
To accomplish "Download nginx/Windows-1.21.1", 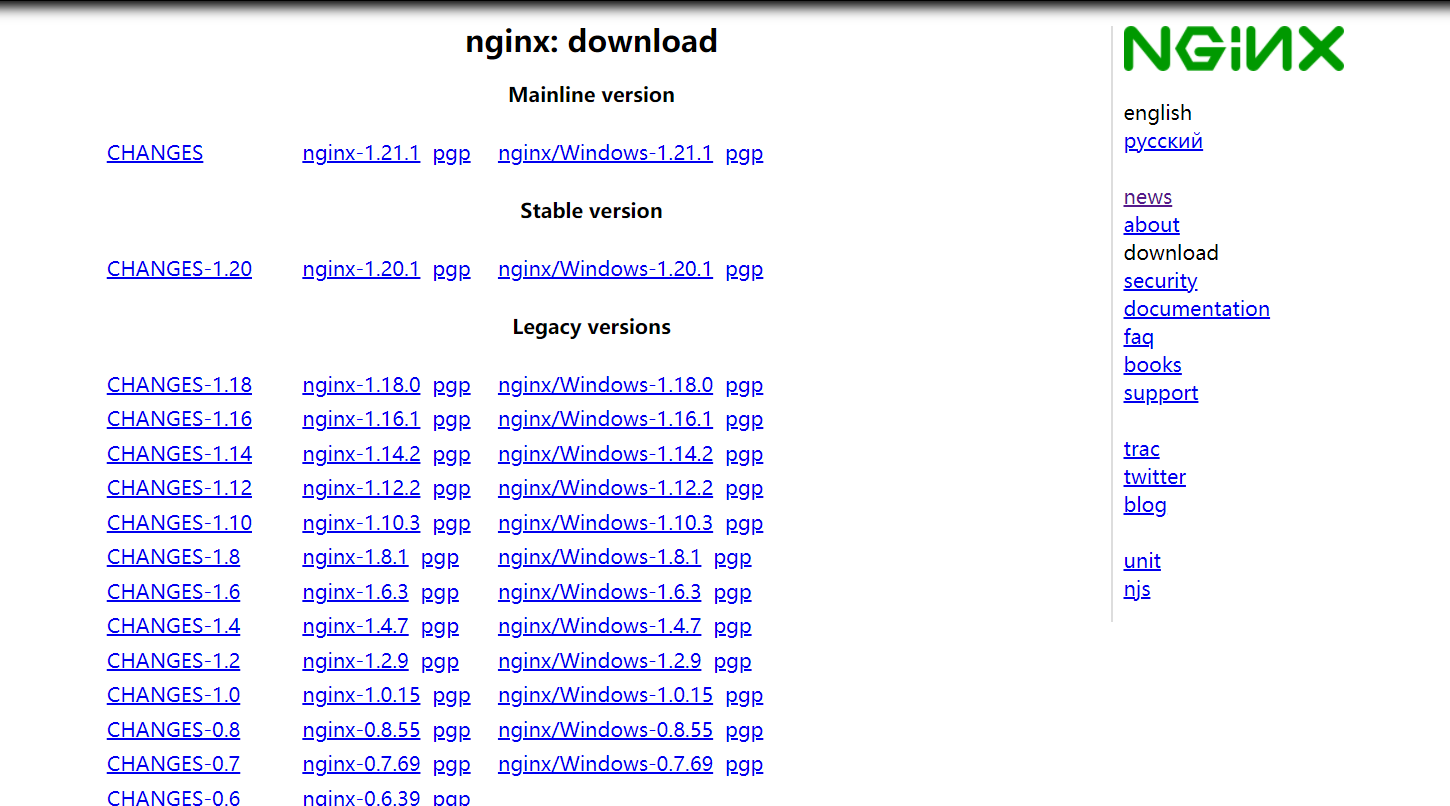I will pyautogui.click(x=605, y=153).
